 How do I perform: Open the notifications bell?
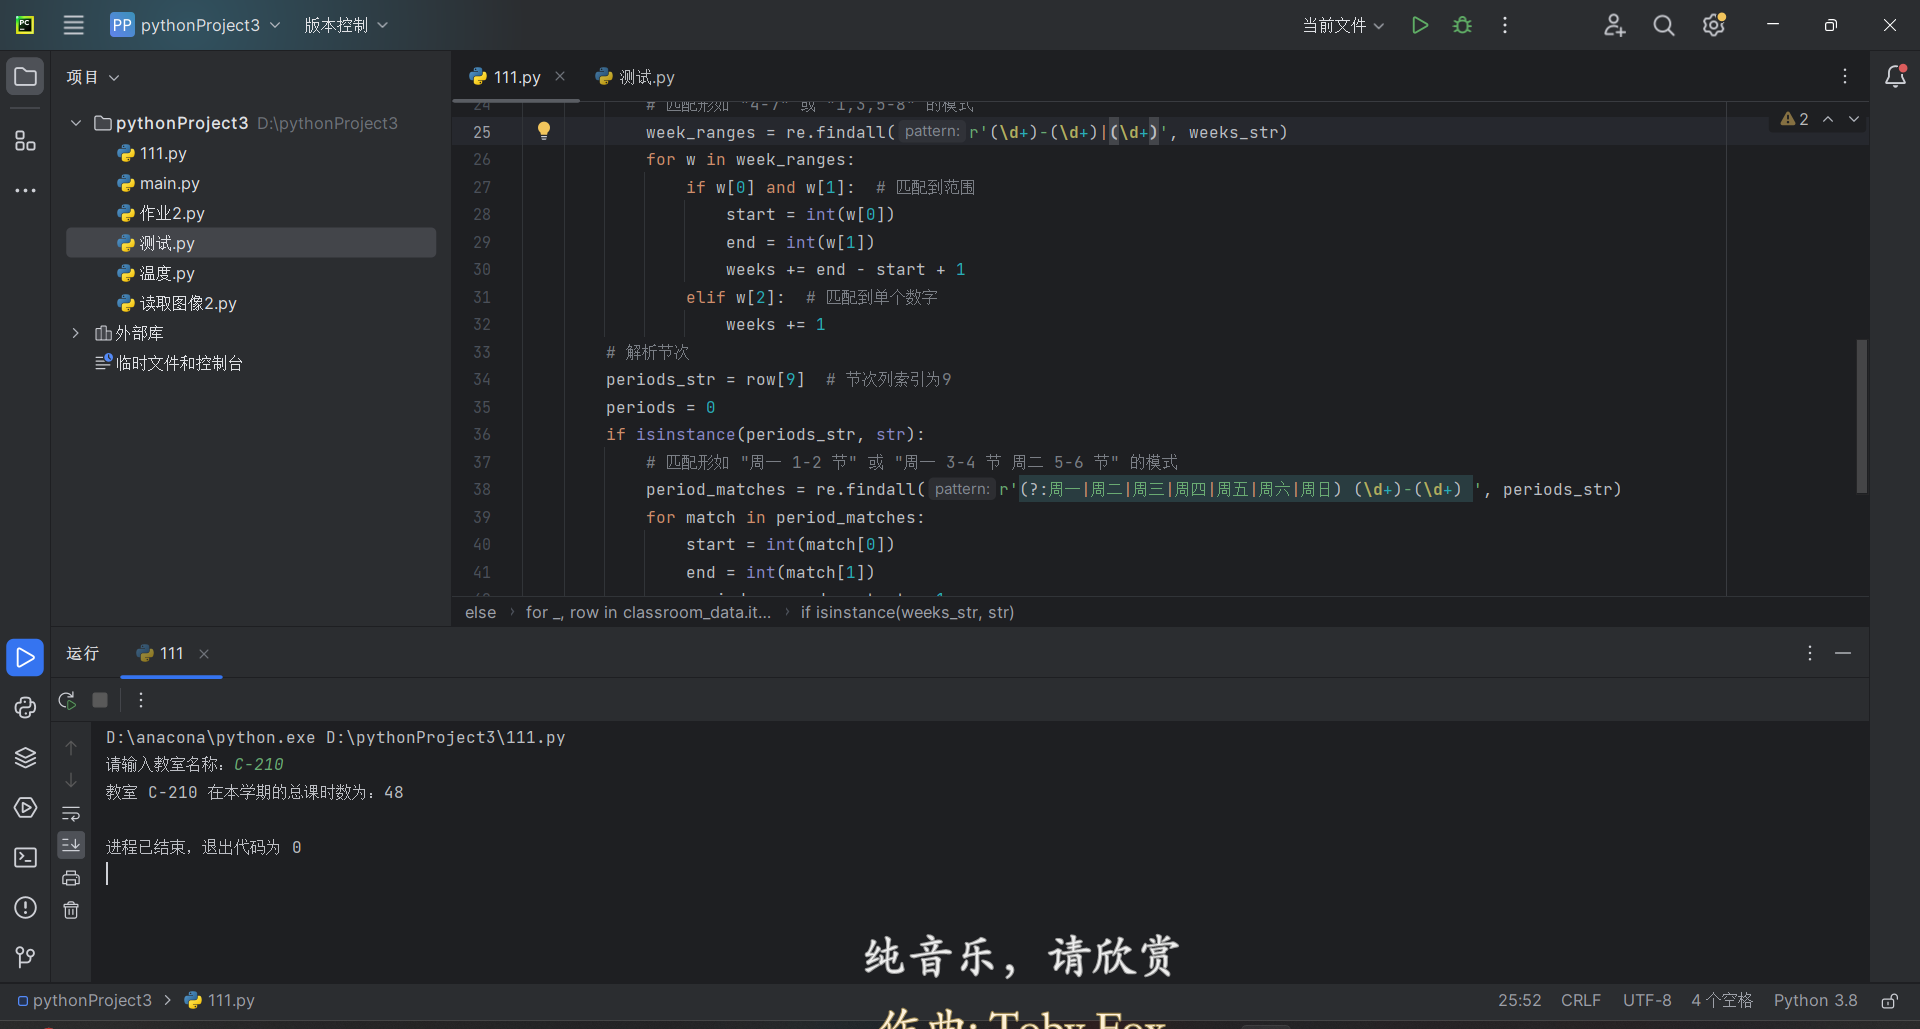point(1895,77)
